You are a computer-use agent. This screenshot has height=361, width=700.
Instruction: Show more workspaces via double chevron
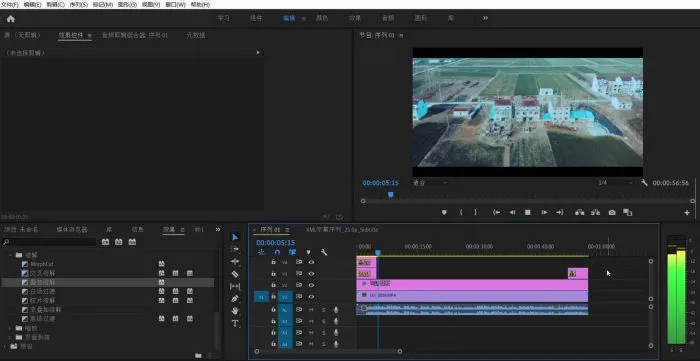[485, 18]
